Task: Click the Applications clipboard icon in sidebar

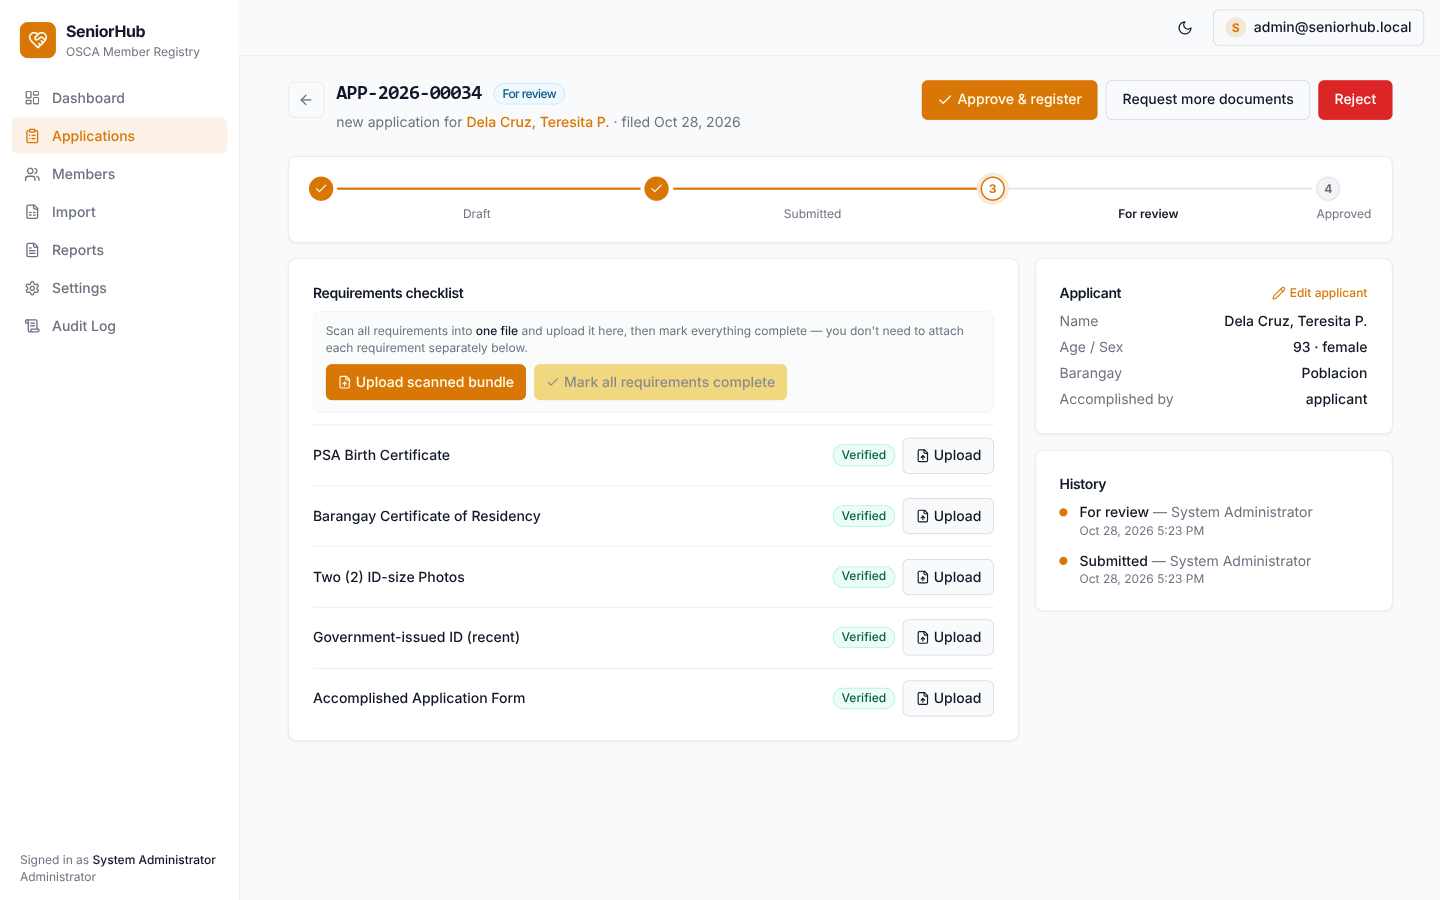Action: (x=32, y=136)
